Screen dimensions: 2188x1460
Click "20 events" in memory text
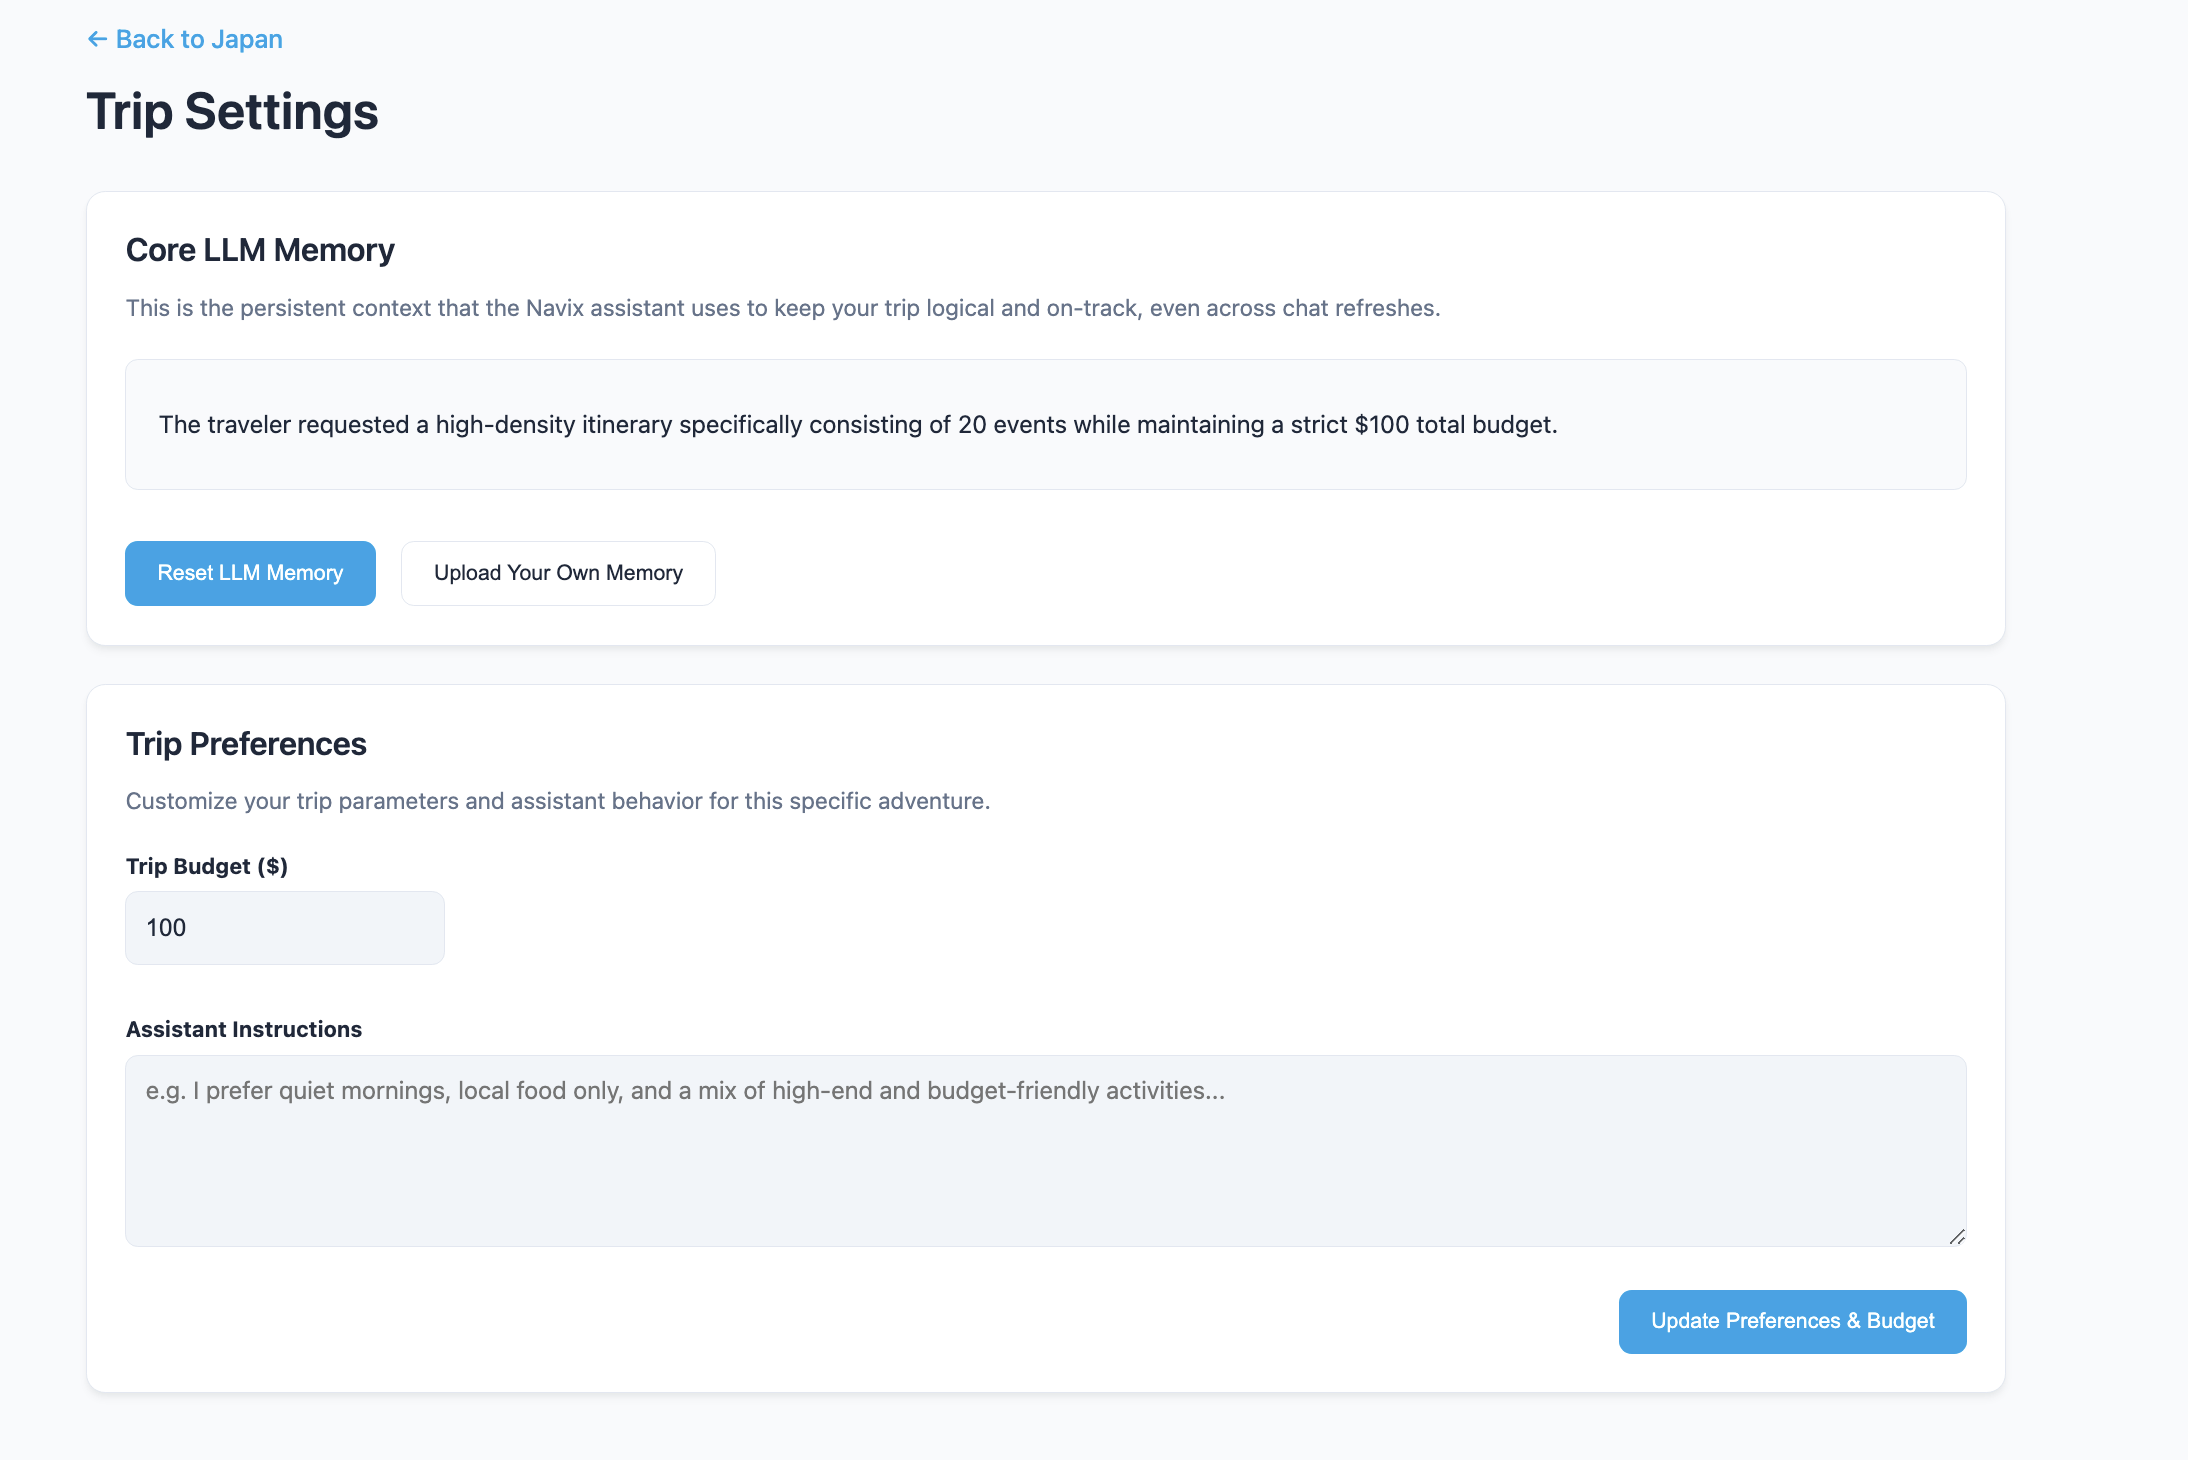[1012, 425]
